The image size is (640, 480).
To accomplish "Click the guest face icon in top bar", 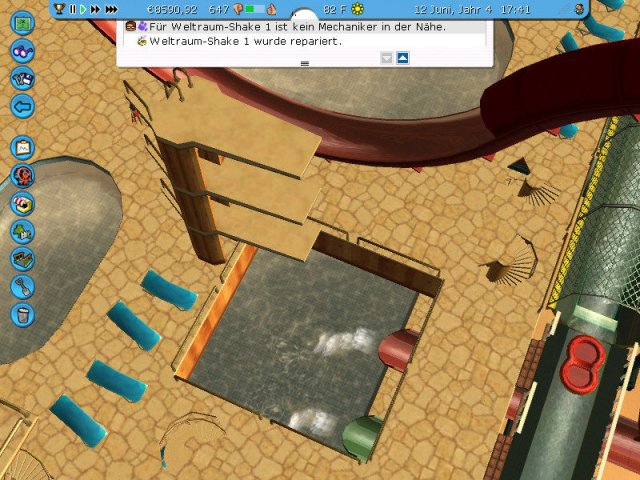I will 579,9.
